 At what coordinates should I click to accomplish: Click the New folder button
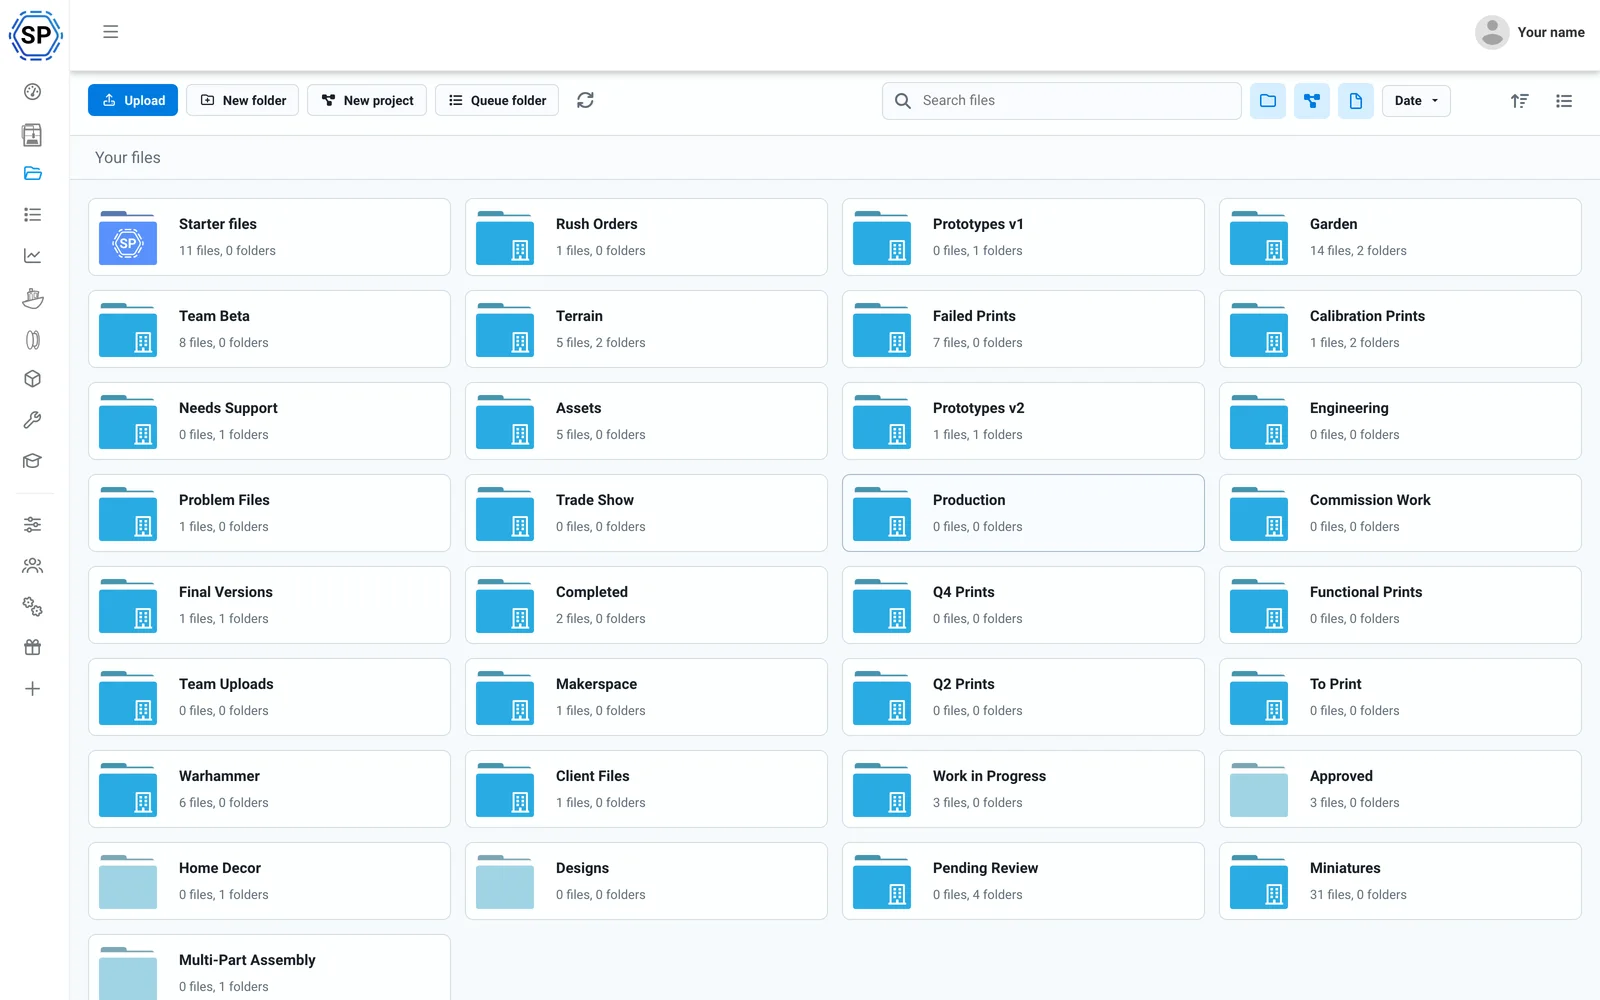pyautogui.click(x=243, y=100)
